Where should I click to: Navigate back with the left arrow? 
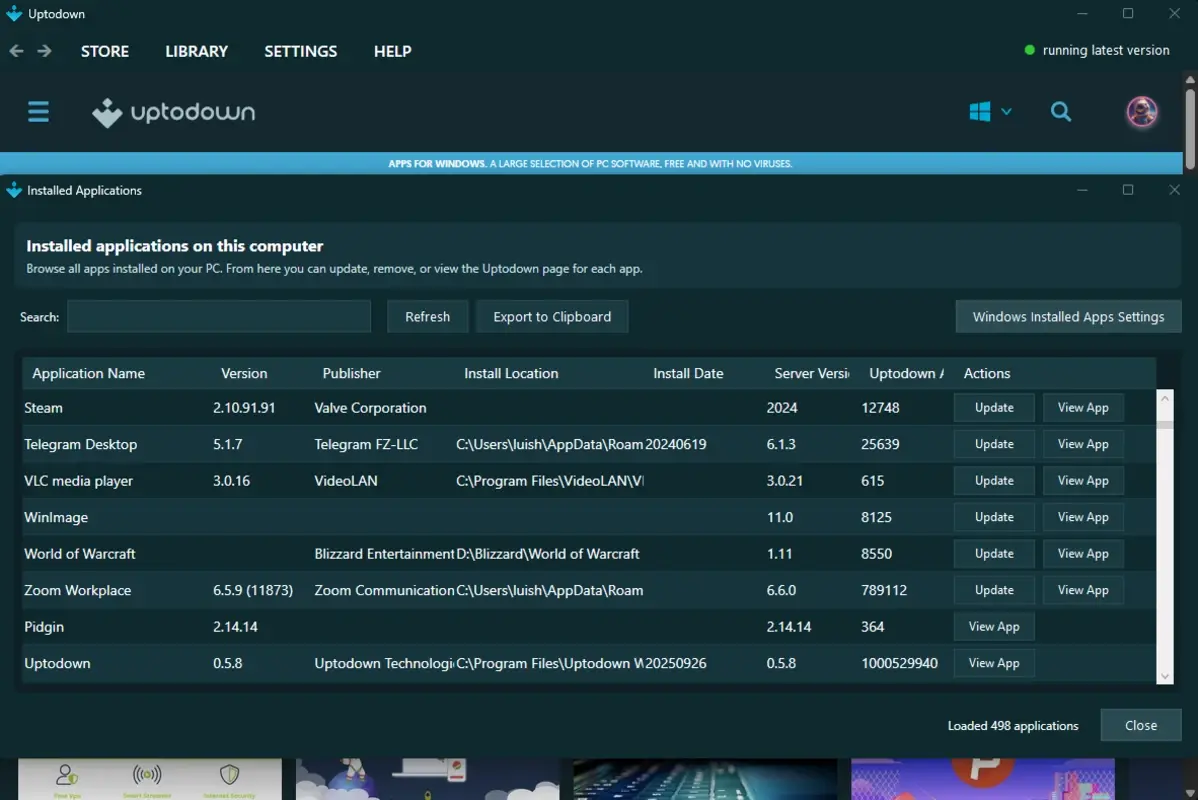click(x=16, y=50)
